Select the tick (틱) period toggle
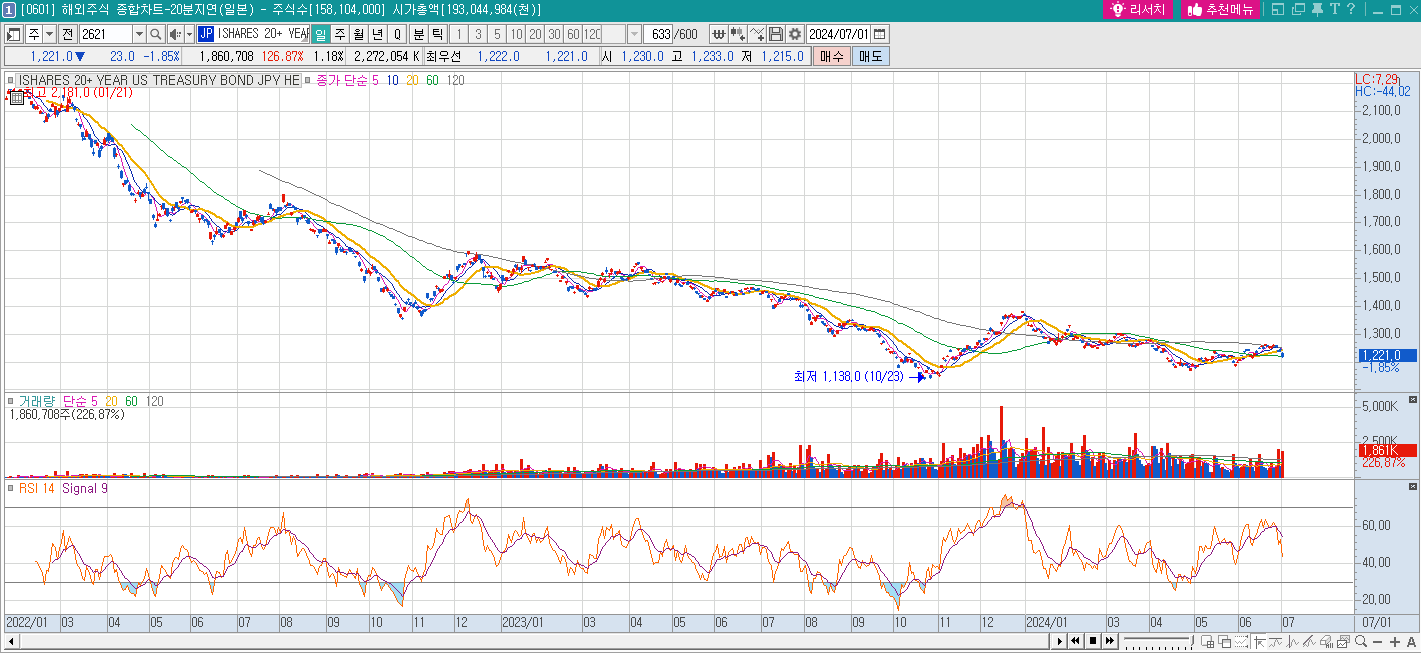Image resolution: width=1421 pixels, height=653 pixels. pos(438,34)
